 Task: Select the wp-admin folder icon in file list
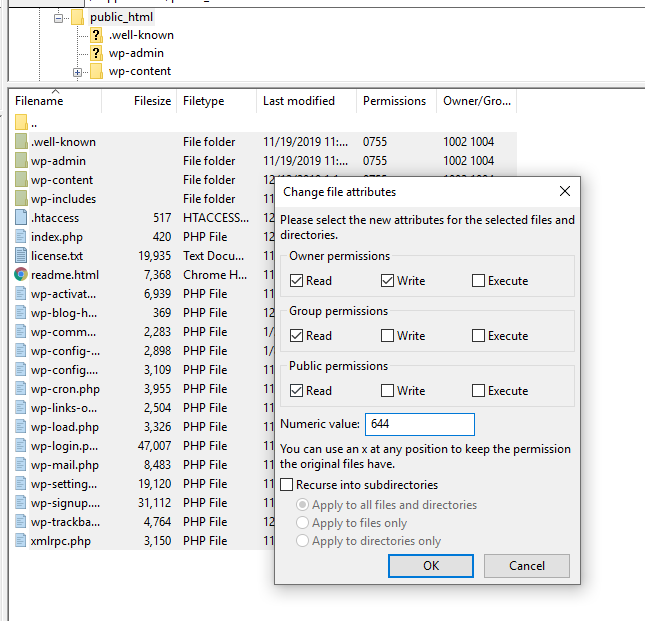coord(22,161)
